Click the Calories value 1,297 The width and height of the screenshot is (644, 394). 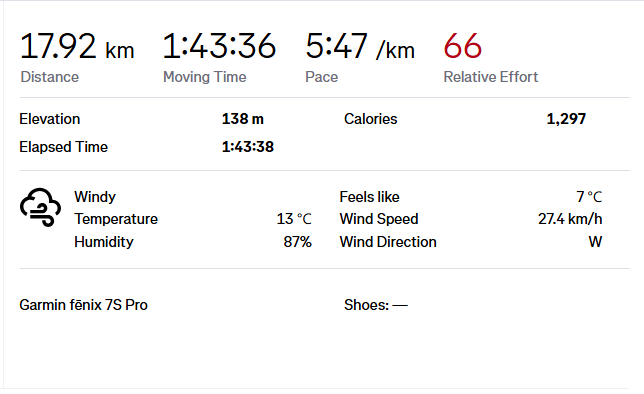coord(566,119)
